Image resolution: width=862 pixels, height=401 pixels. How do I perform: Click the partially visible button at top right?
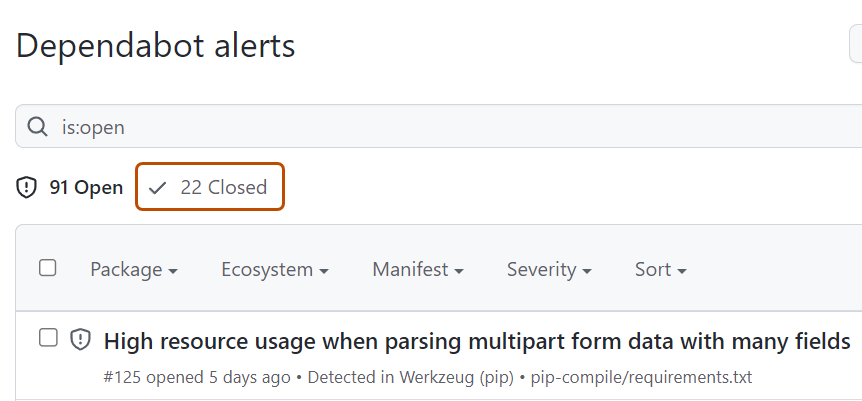[856, 44]
